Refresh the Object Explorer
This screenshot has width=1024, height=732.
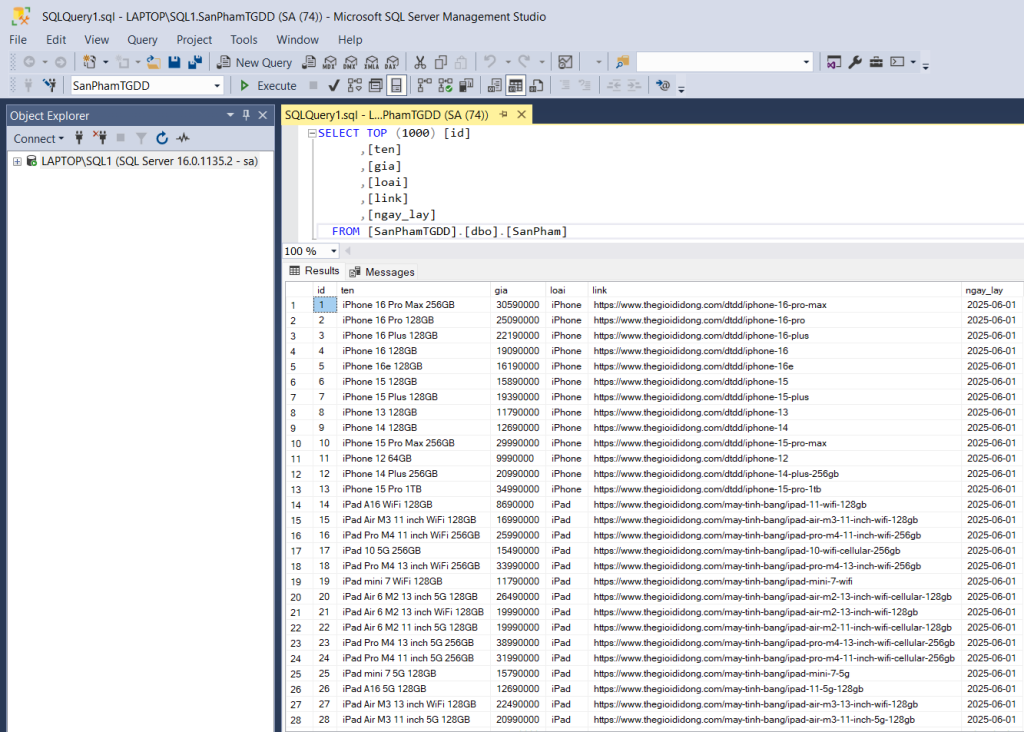[x=162, y=138]
